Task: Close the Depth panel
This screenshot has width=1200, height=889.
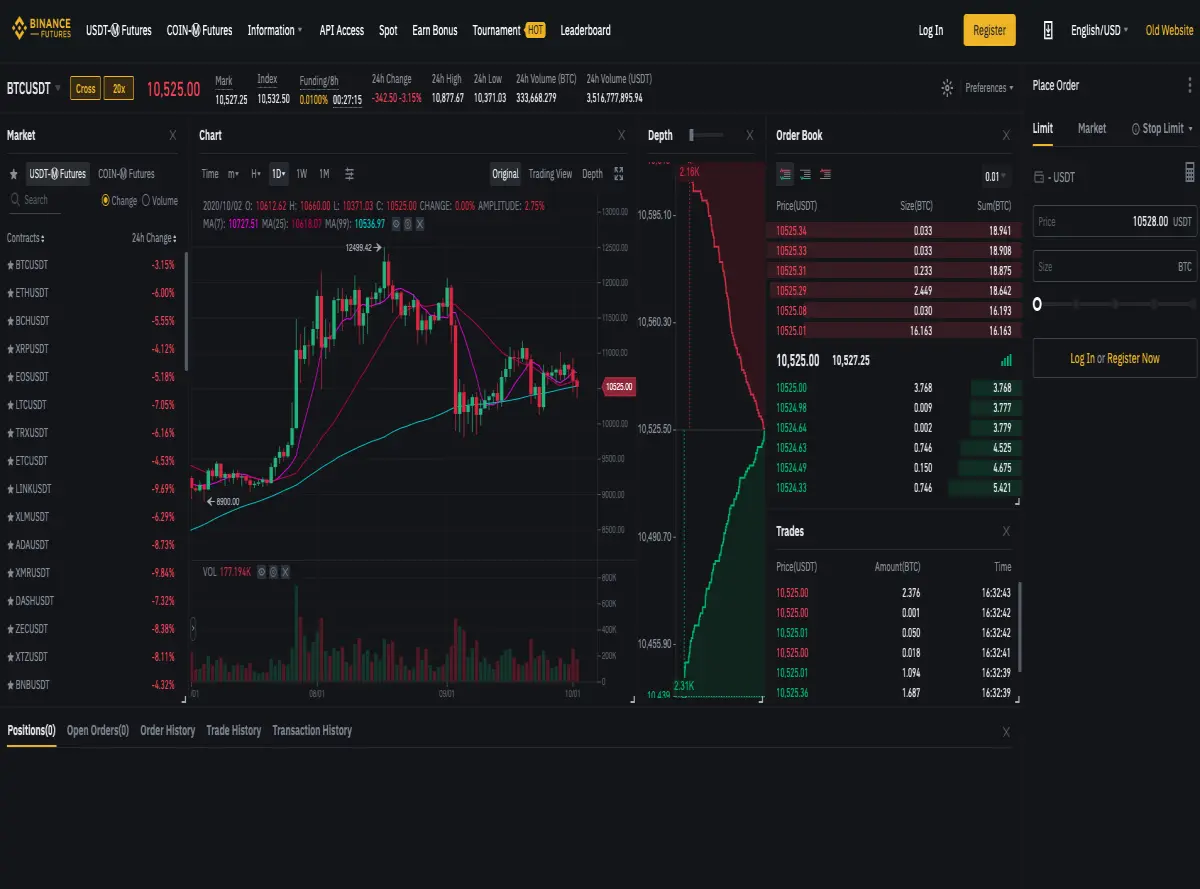Action: pos(750,135)
